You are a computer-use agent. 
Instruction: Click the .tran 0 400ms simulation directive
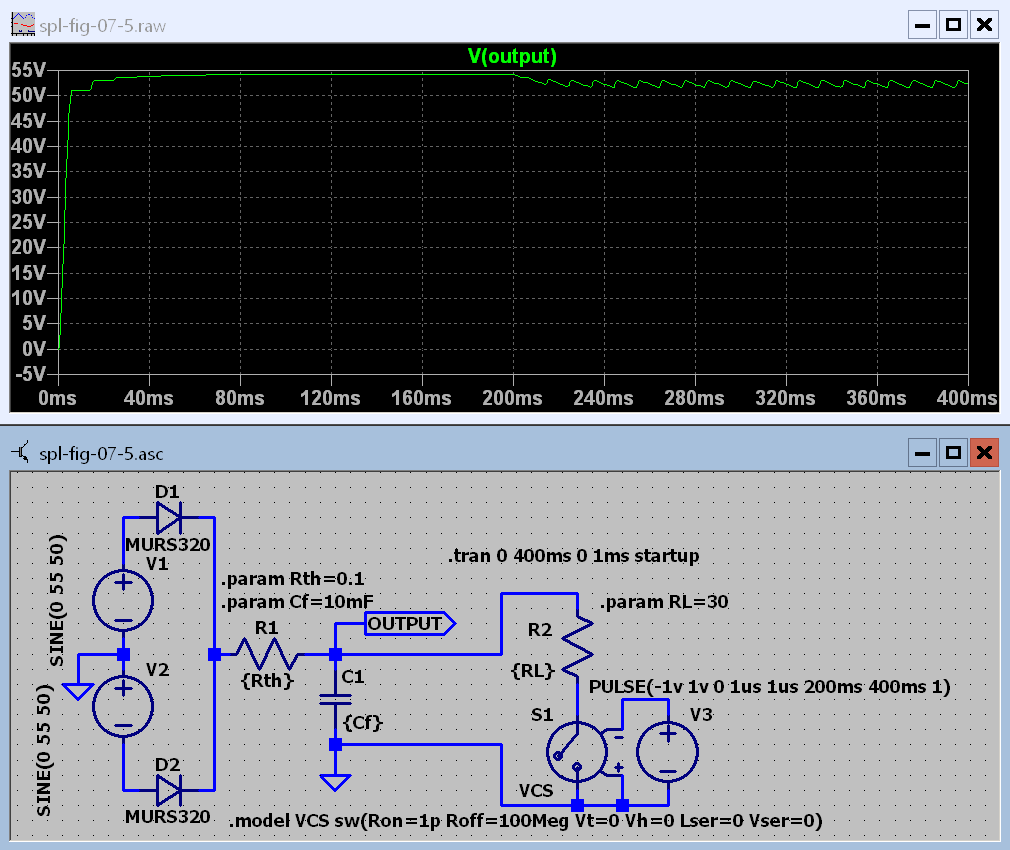click(574, 555)
